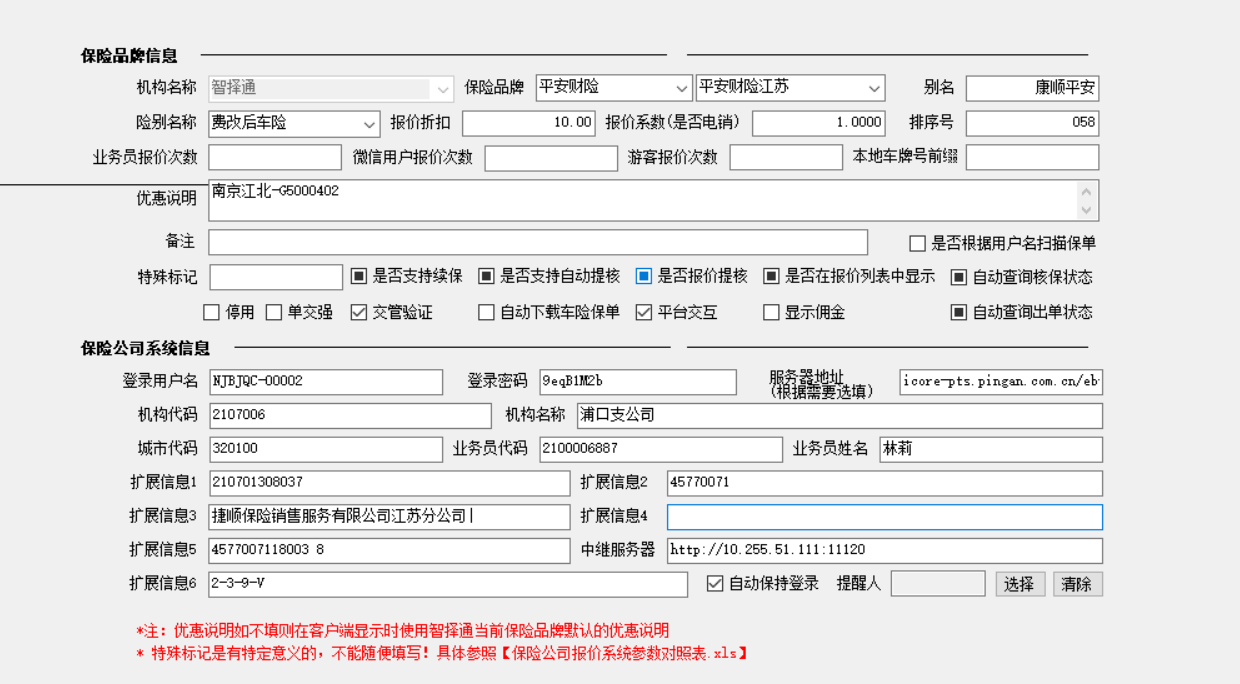Uncheck the 平台交互 checkbox
This screenshot has width=1240, height=684.
click(644, 312)
